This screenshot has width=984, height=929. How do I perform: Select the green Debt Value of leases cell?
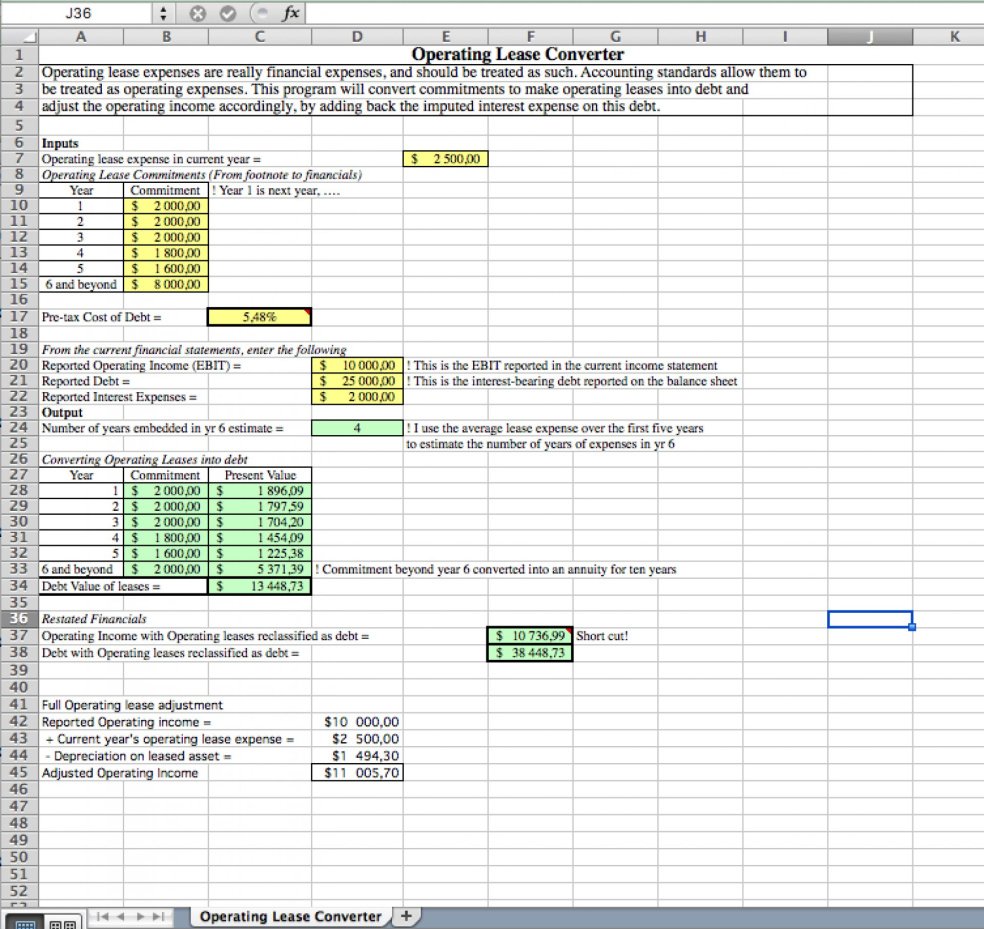[259, 587]
